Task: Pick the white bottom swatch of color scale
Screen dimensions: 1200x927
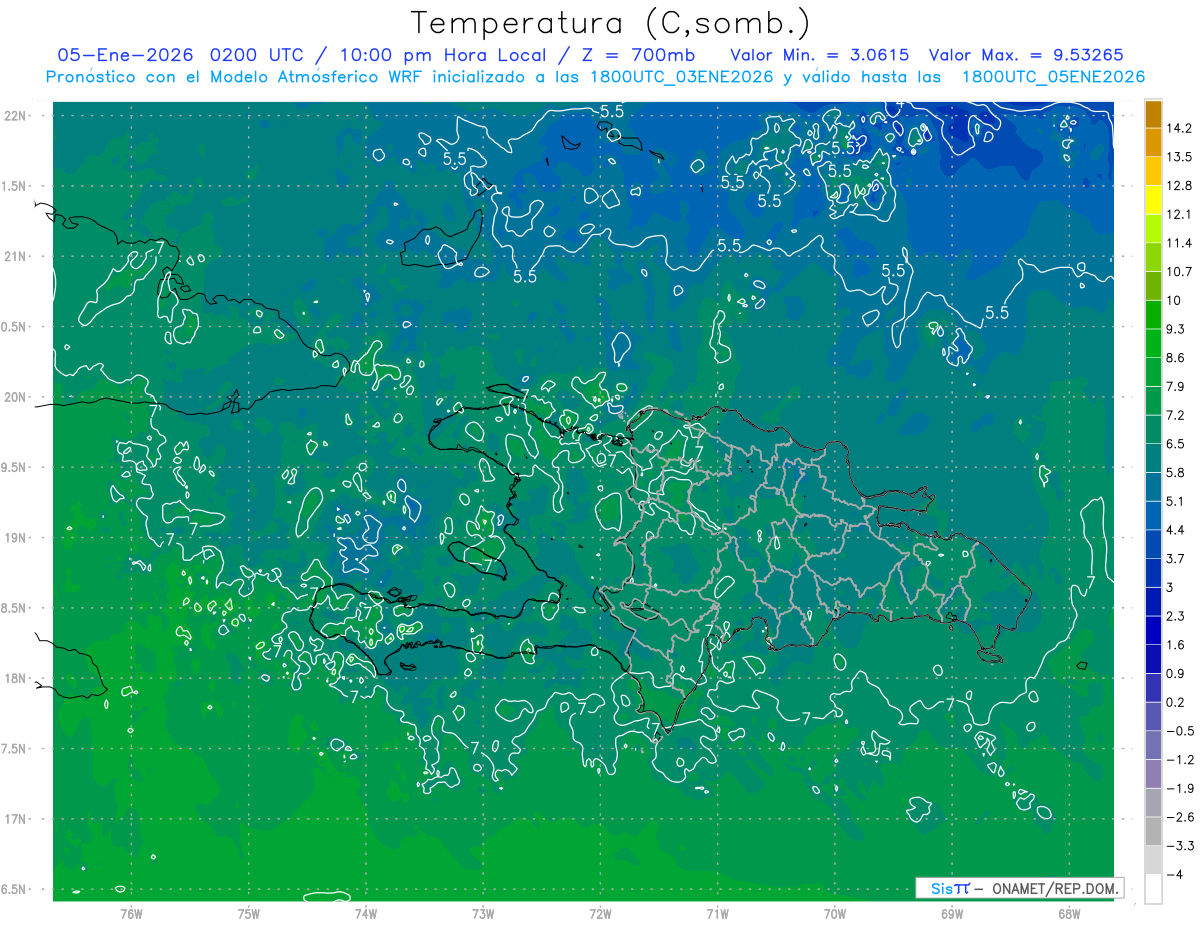Action: (1153, 889)
